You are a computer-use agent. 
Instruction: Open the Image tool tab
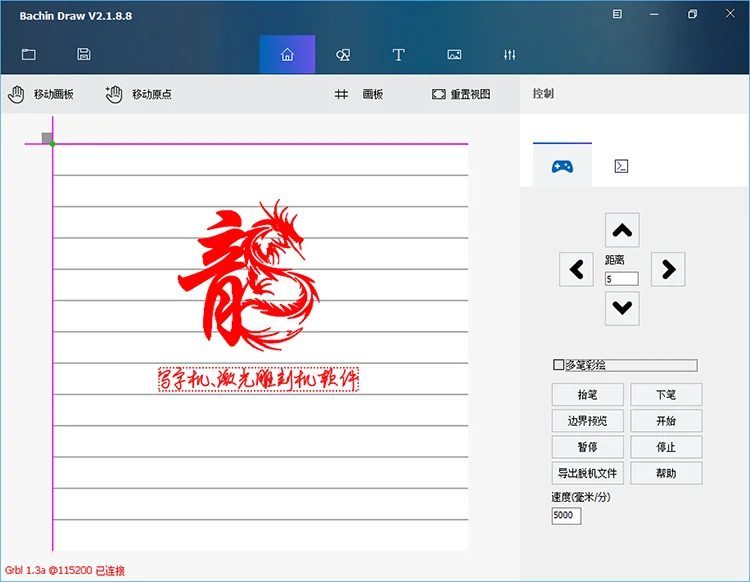pos(454,55)
